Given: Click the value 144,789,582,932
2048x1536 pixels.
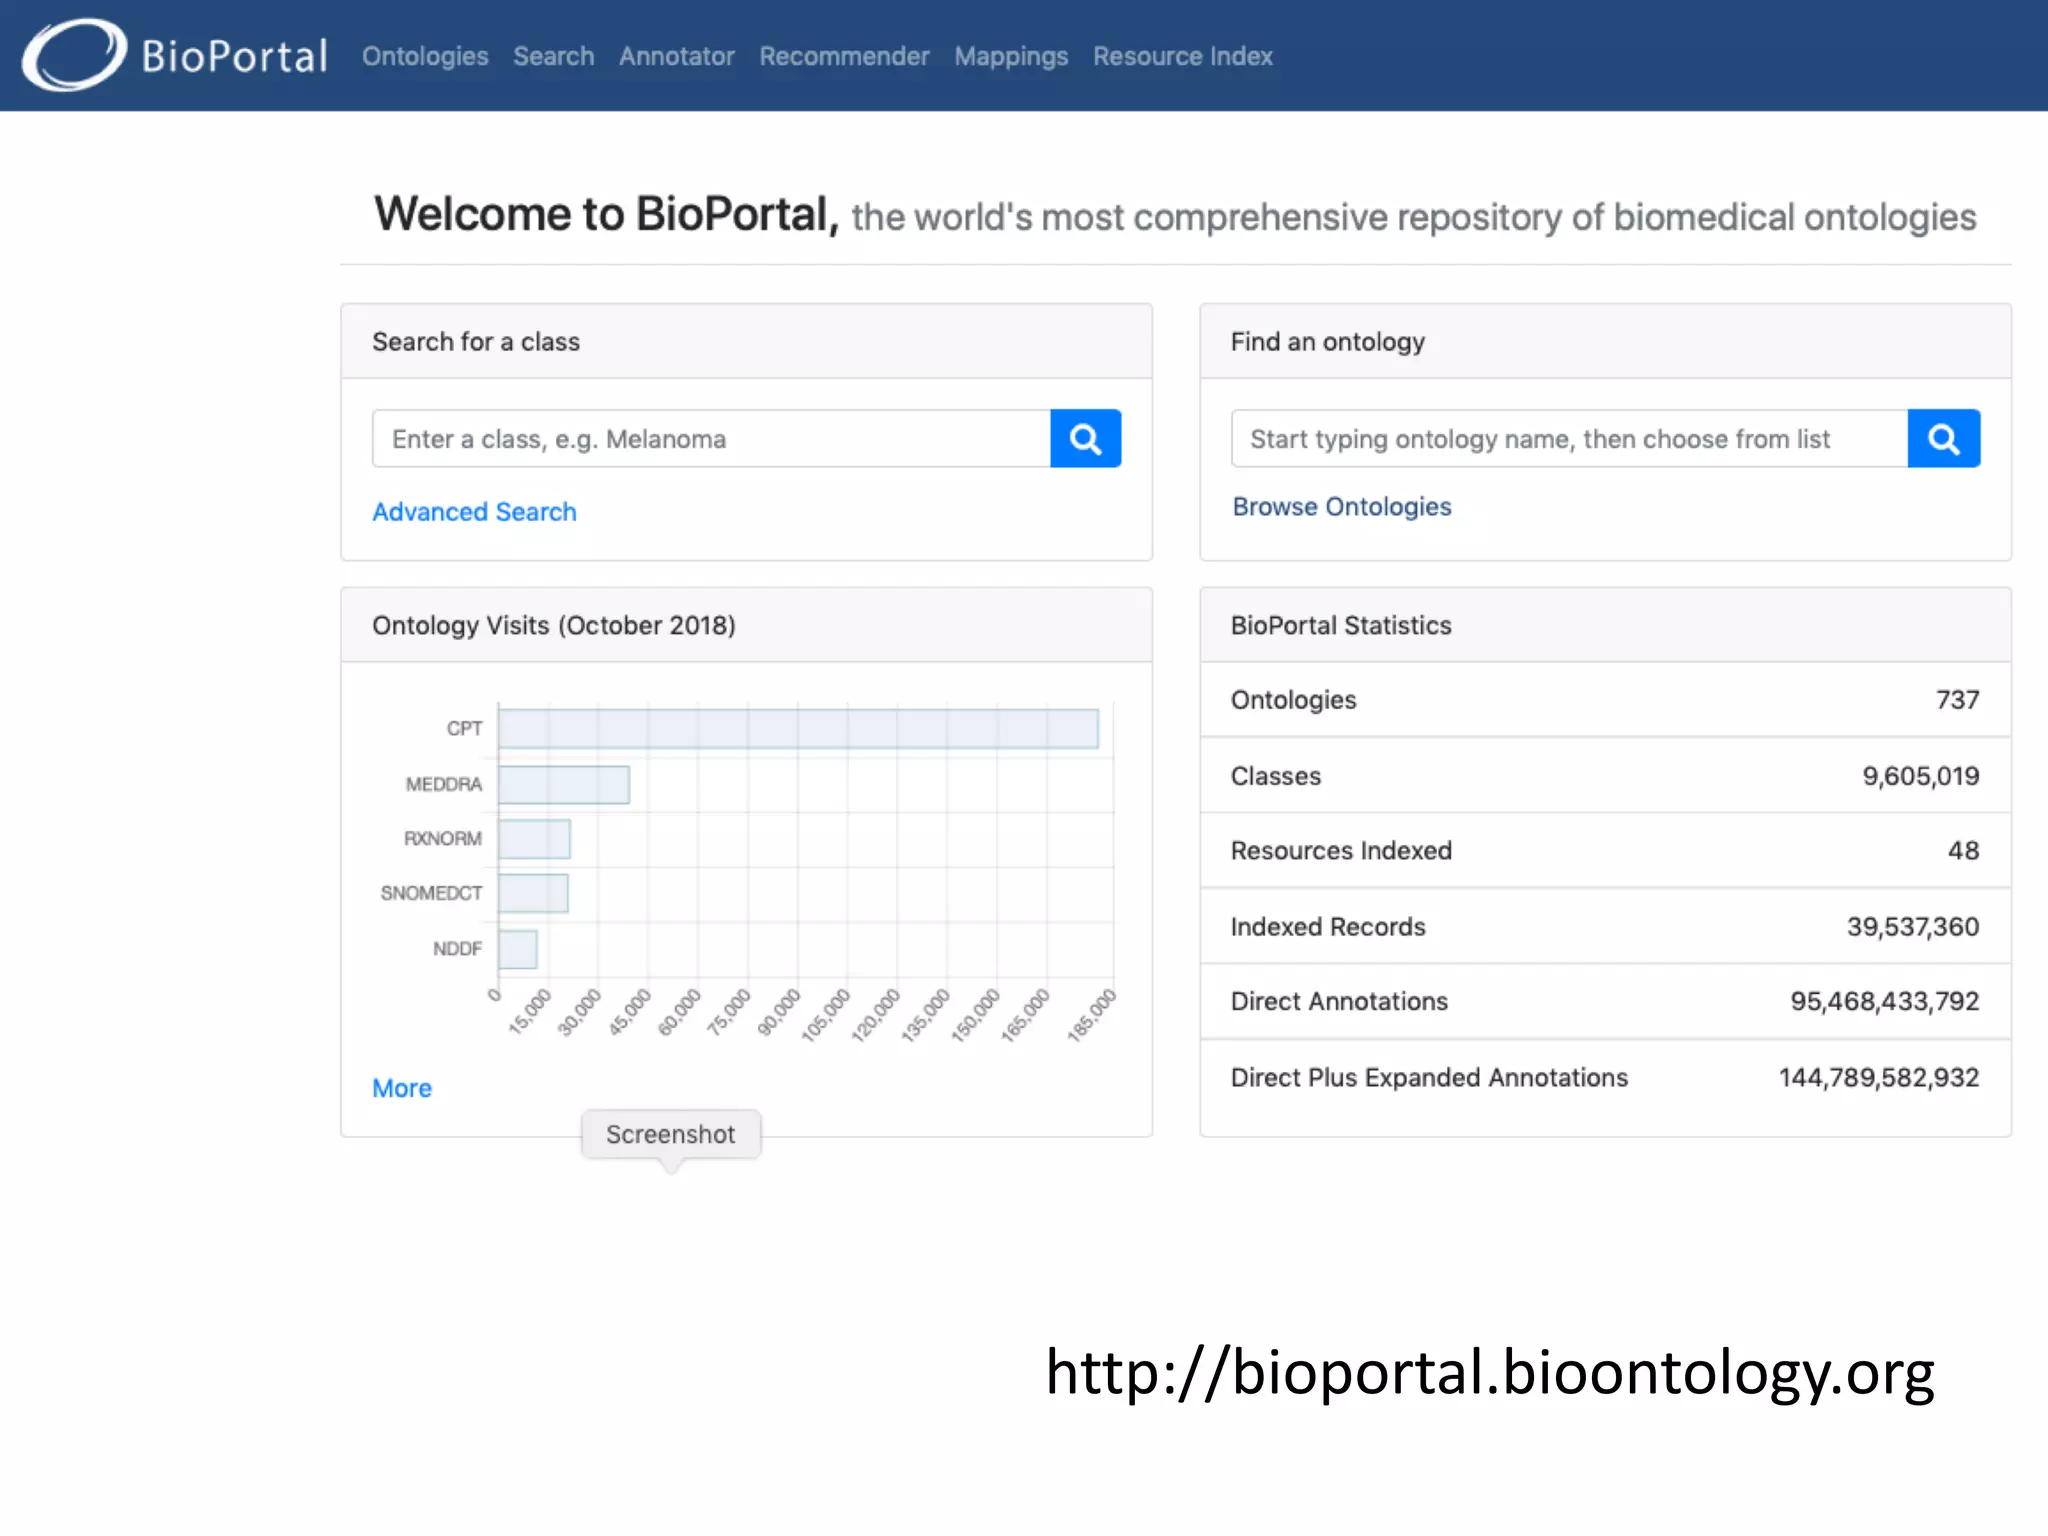Looking at the screenshot, I should [1878, 1078].
